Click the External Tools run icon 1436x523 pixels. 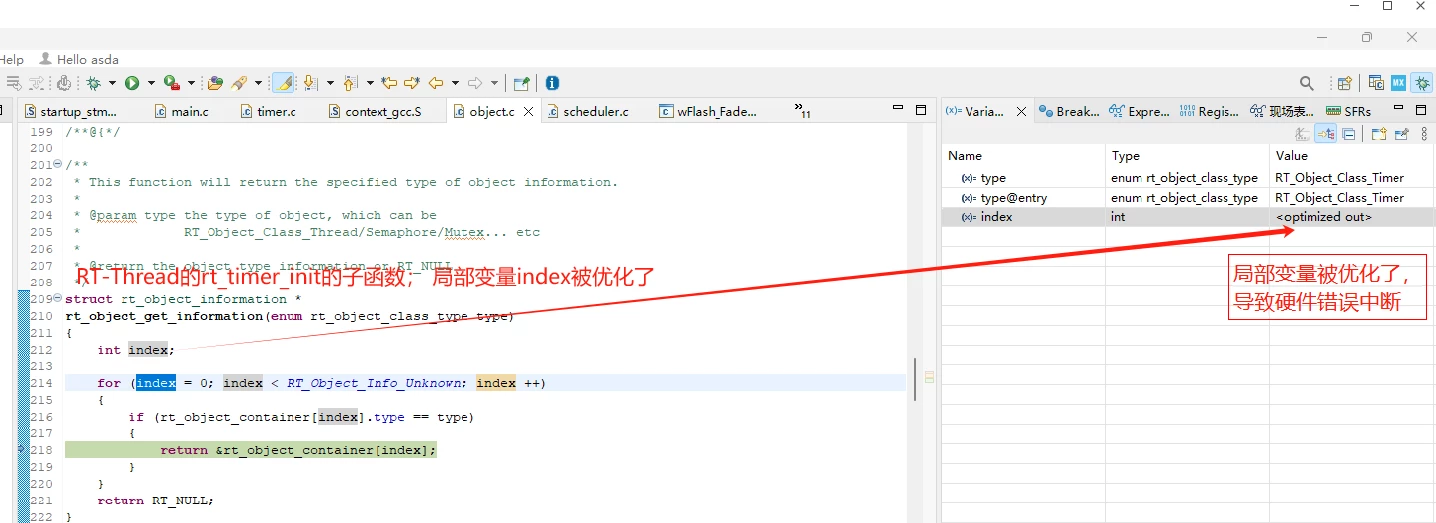[171, 83]
